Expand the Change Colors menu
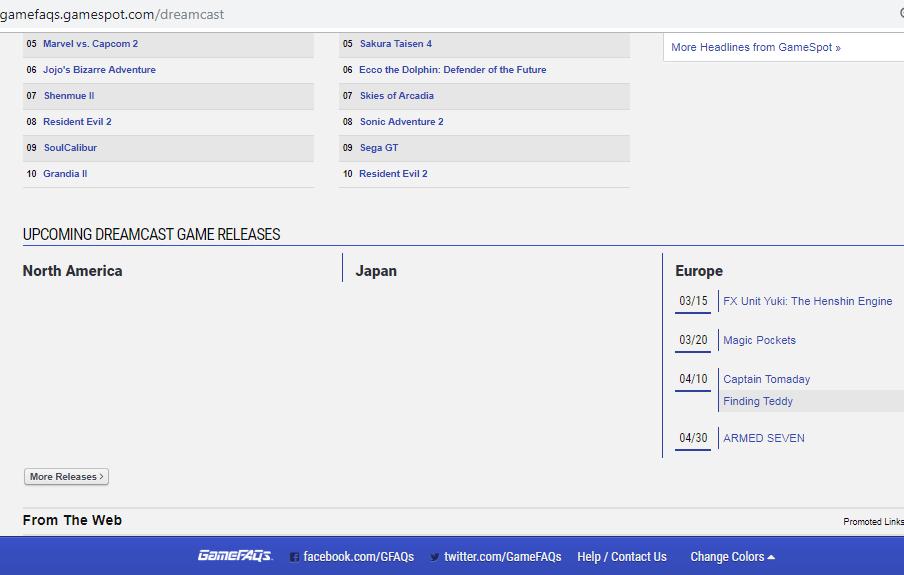904x575 pixels. pos(732,557)
